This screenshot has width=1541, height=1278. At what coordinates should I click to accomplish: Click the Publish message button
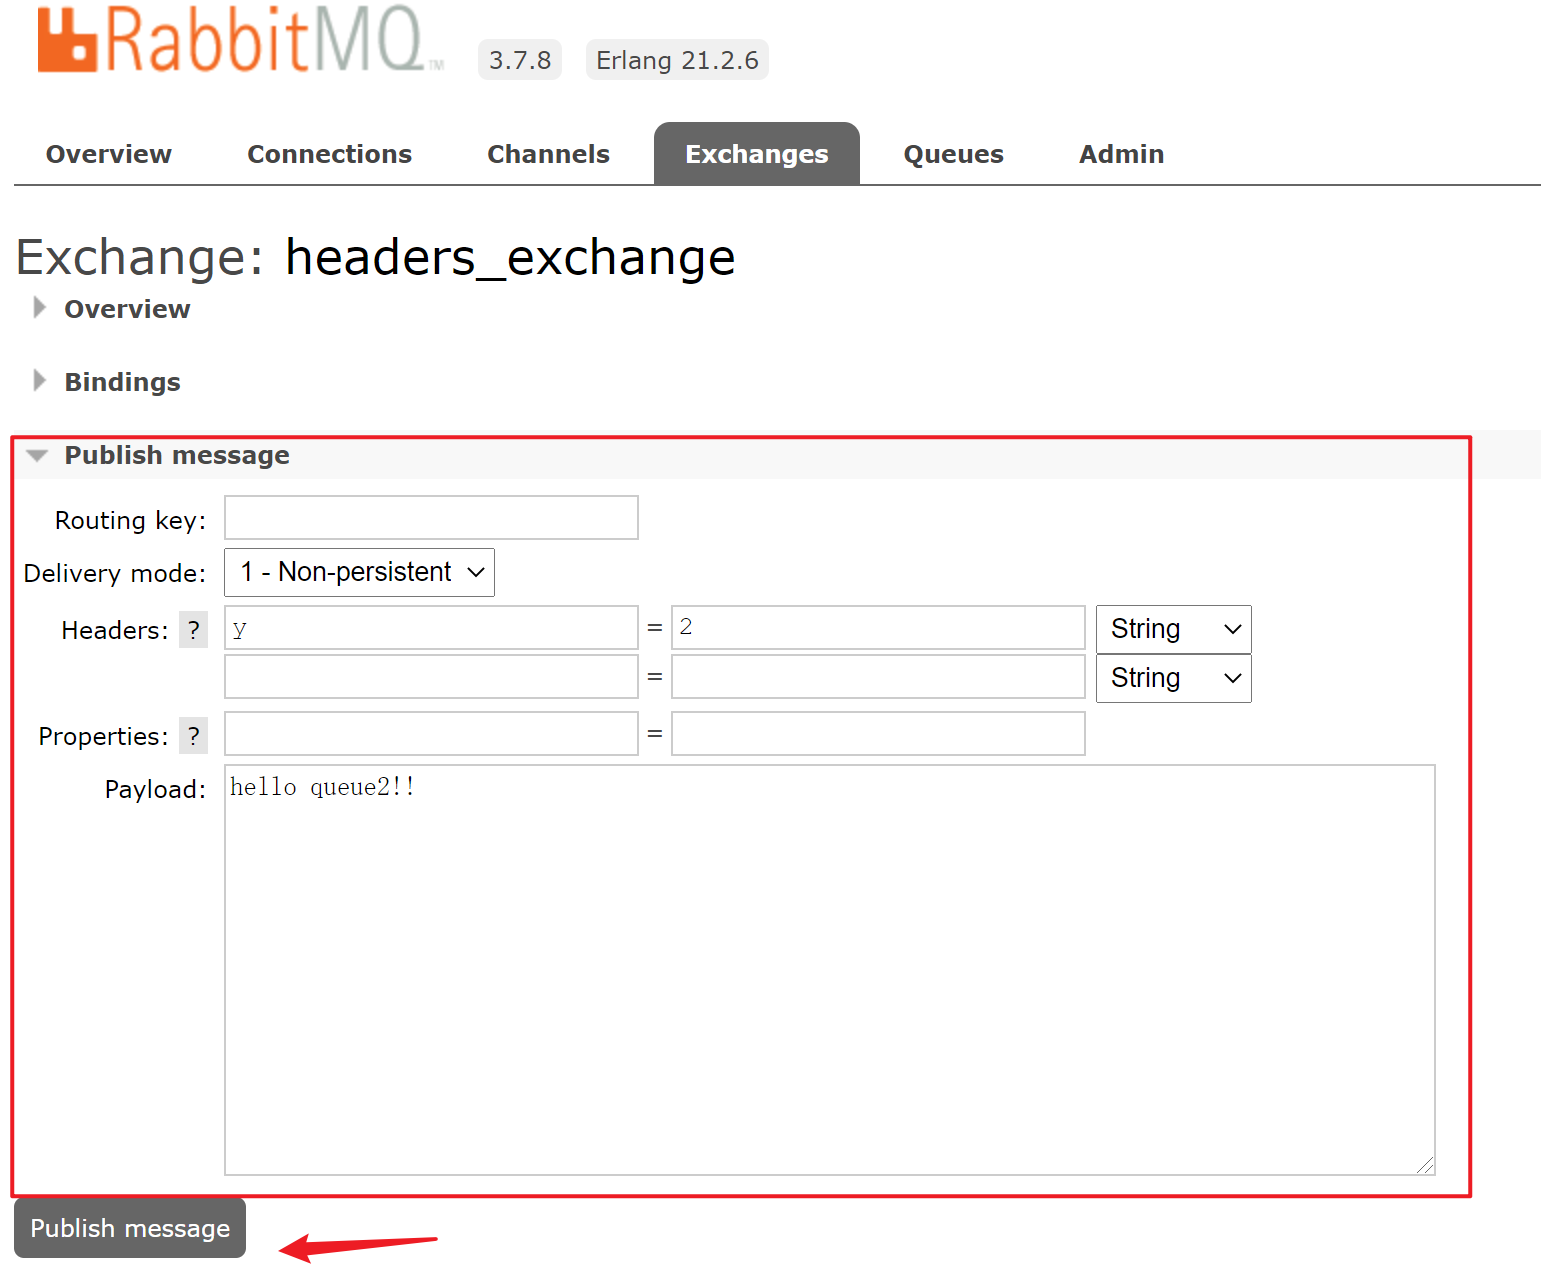click(130, 1228)
